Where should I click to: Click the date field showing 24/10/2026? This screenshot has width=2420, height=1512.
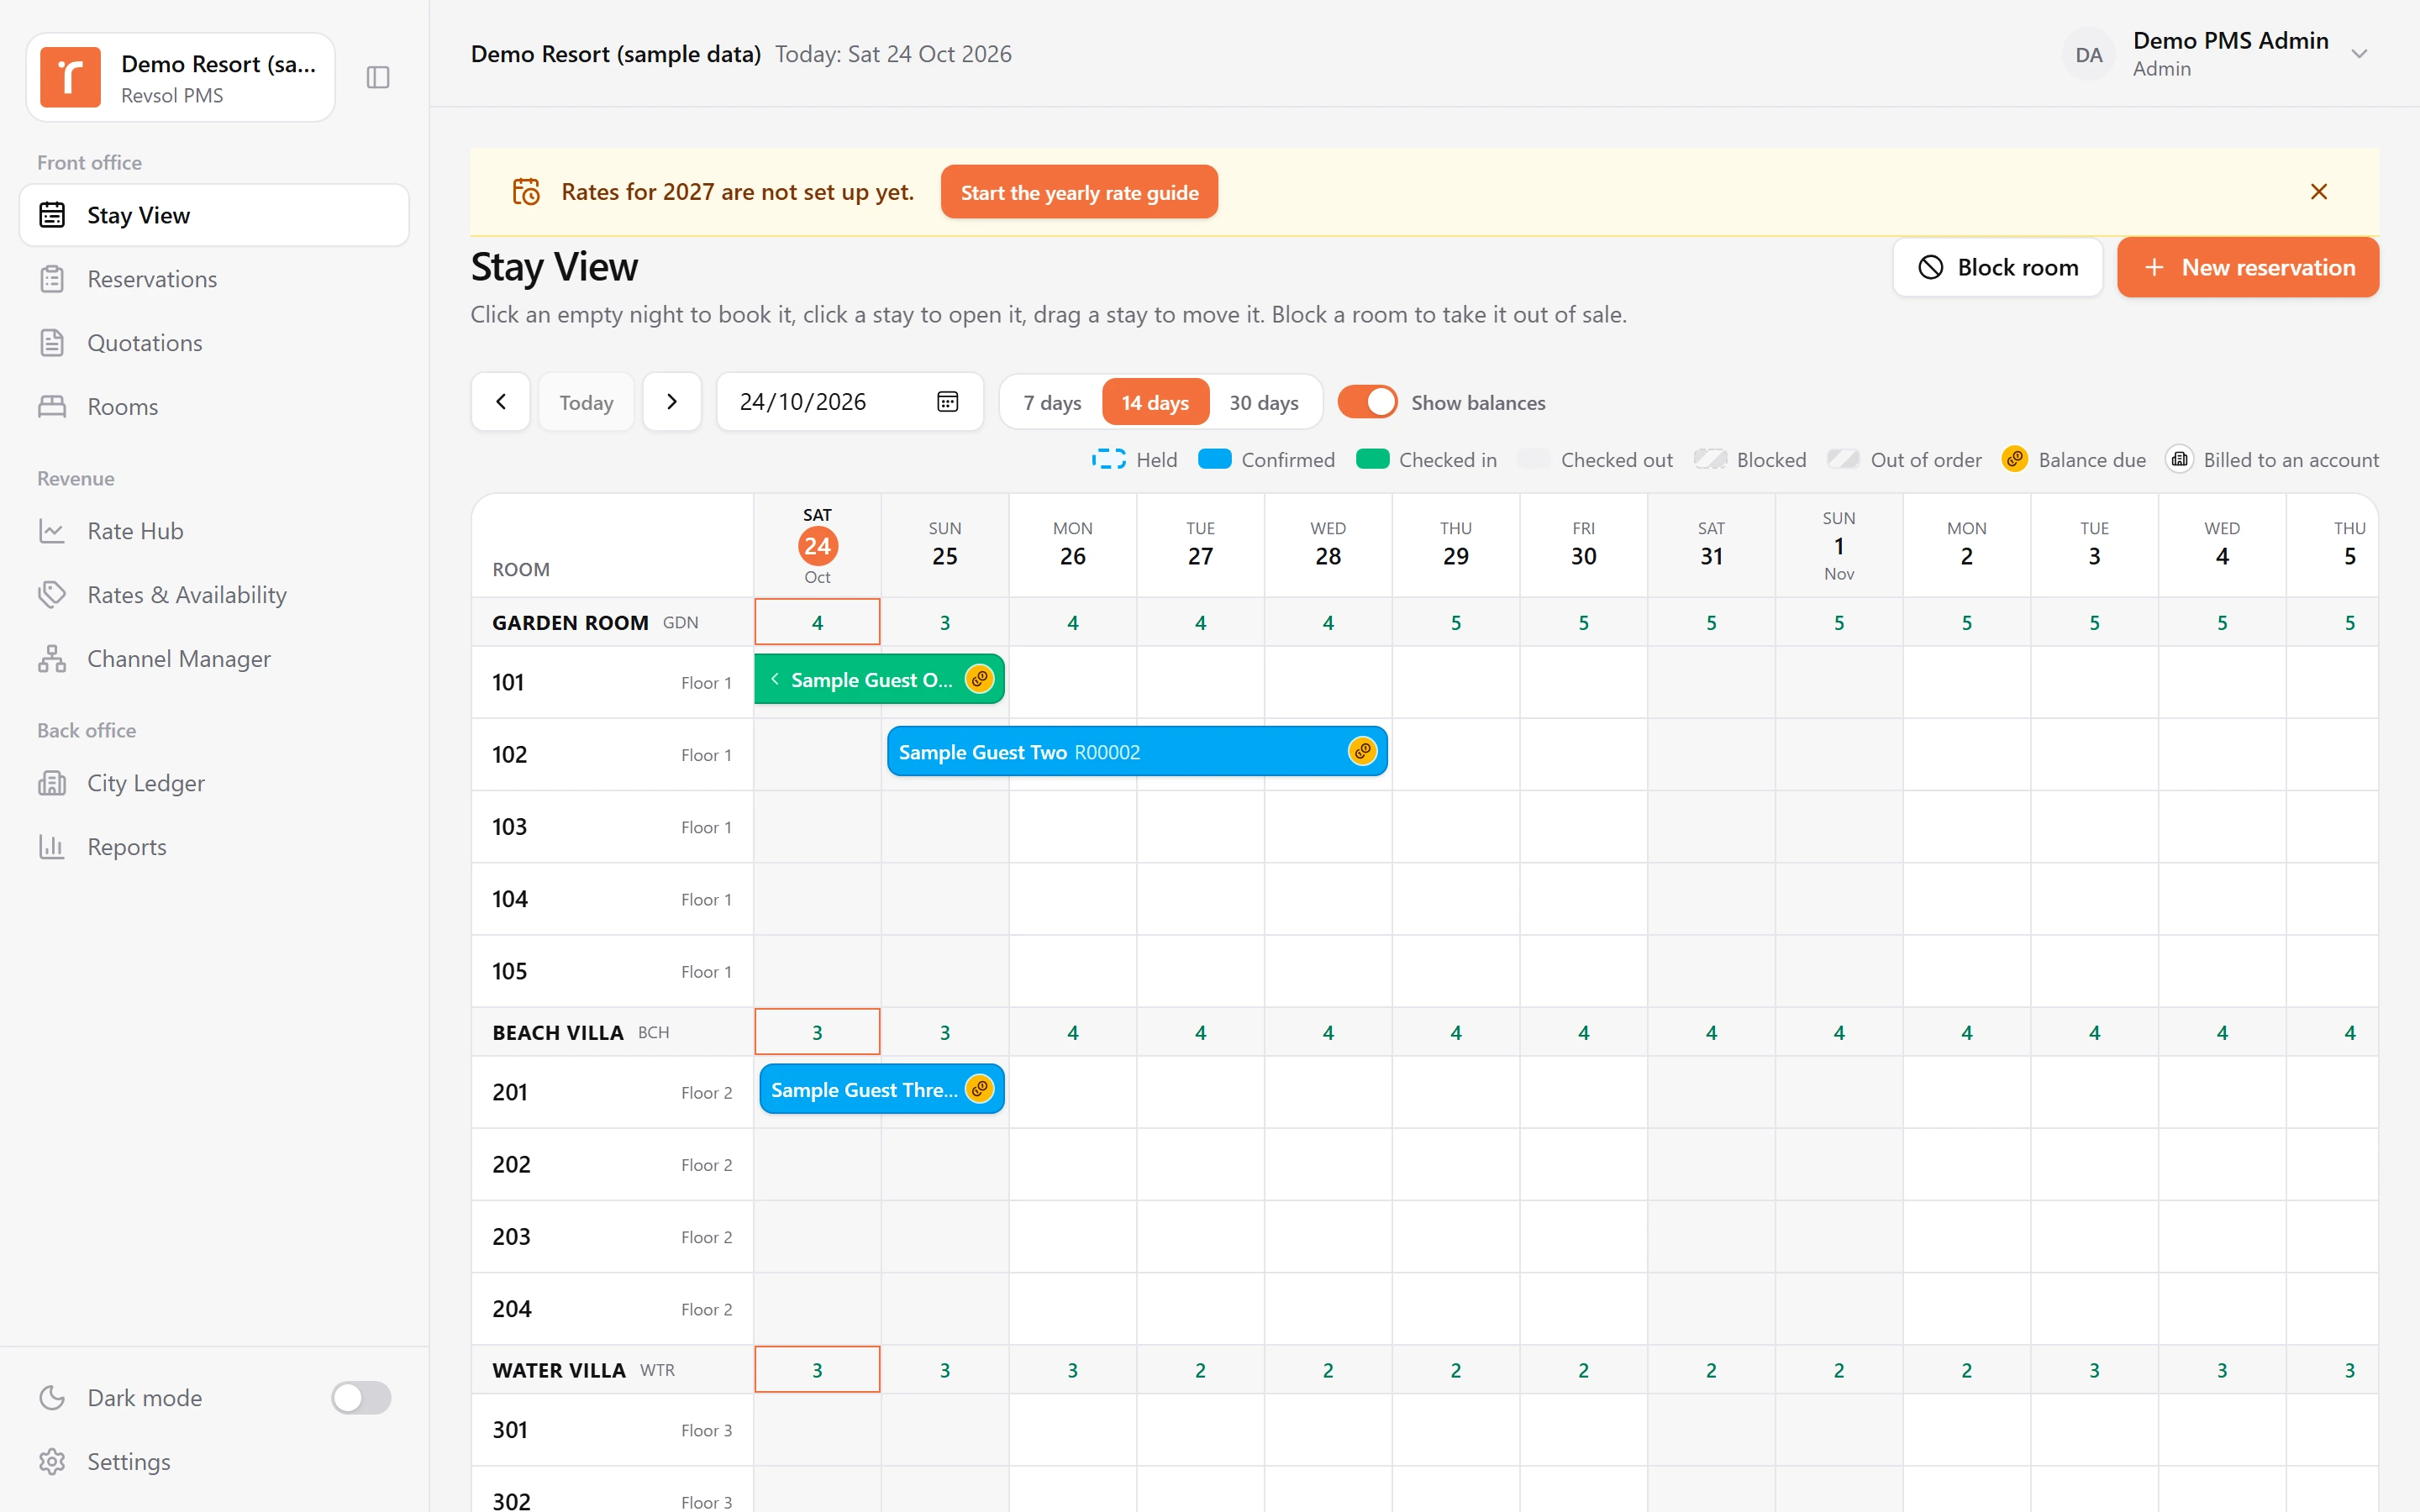coord(850,402)
